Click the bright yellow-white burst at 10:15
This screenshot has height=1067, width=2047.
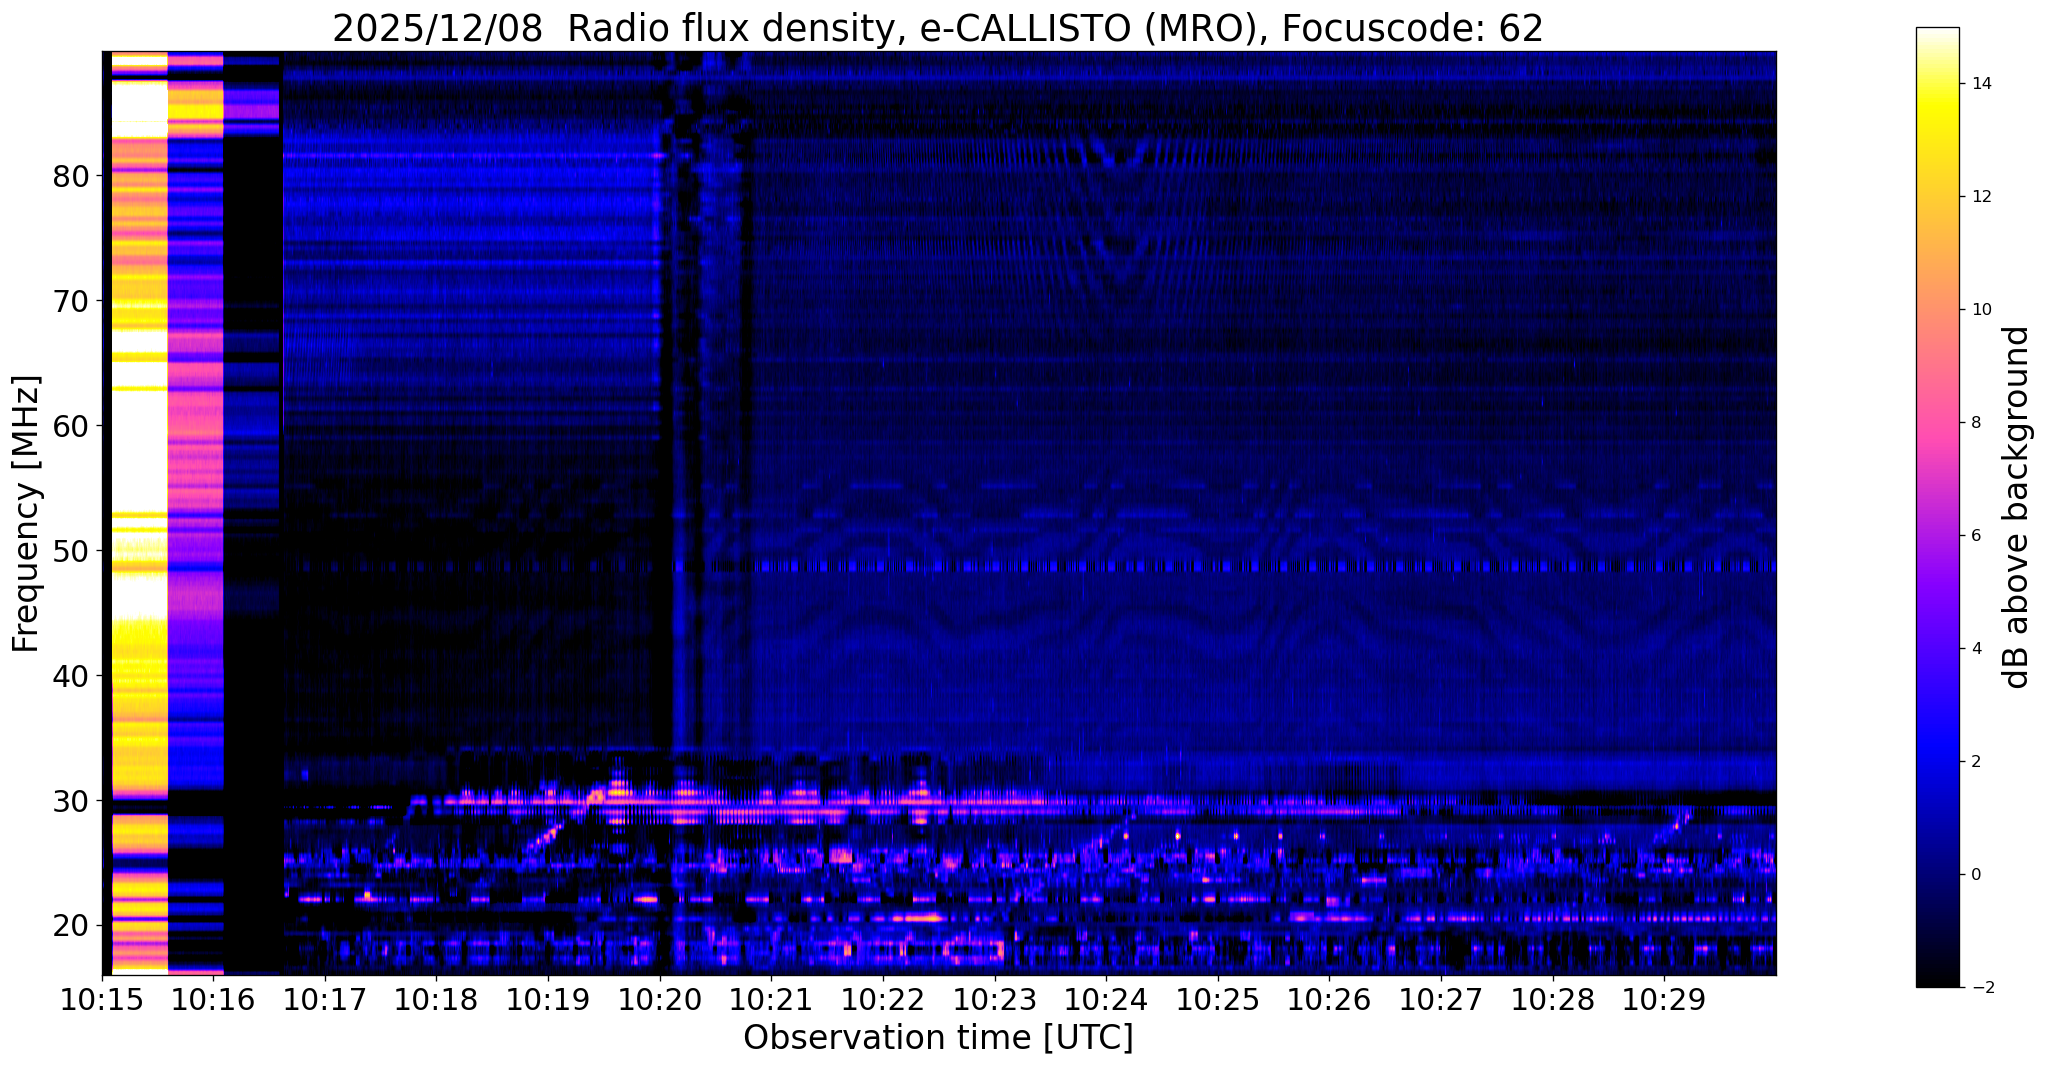139,512
